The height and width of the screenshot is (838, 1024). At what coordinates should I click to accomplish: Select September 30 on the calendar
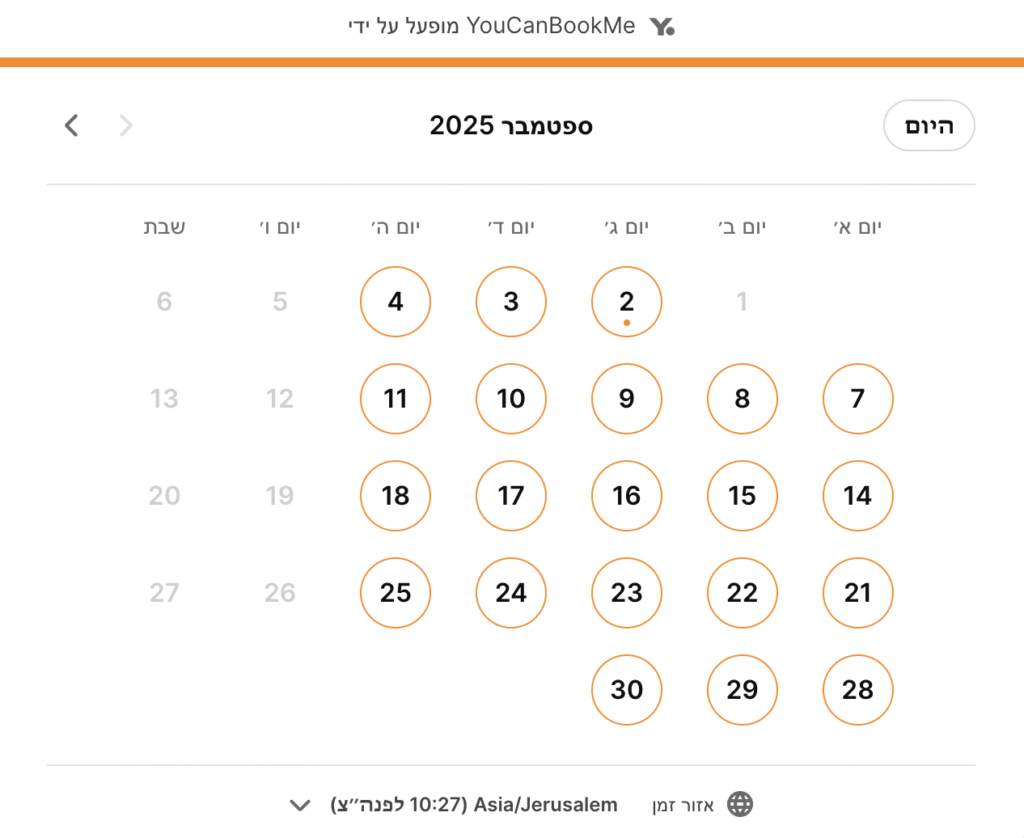627,690
